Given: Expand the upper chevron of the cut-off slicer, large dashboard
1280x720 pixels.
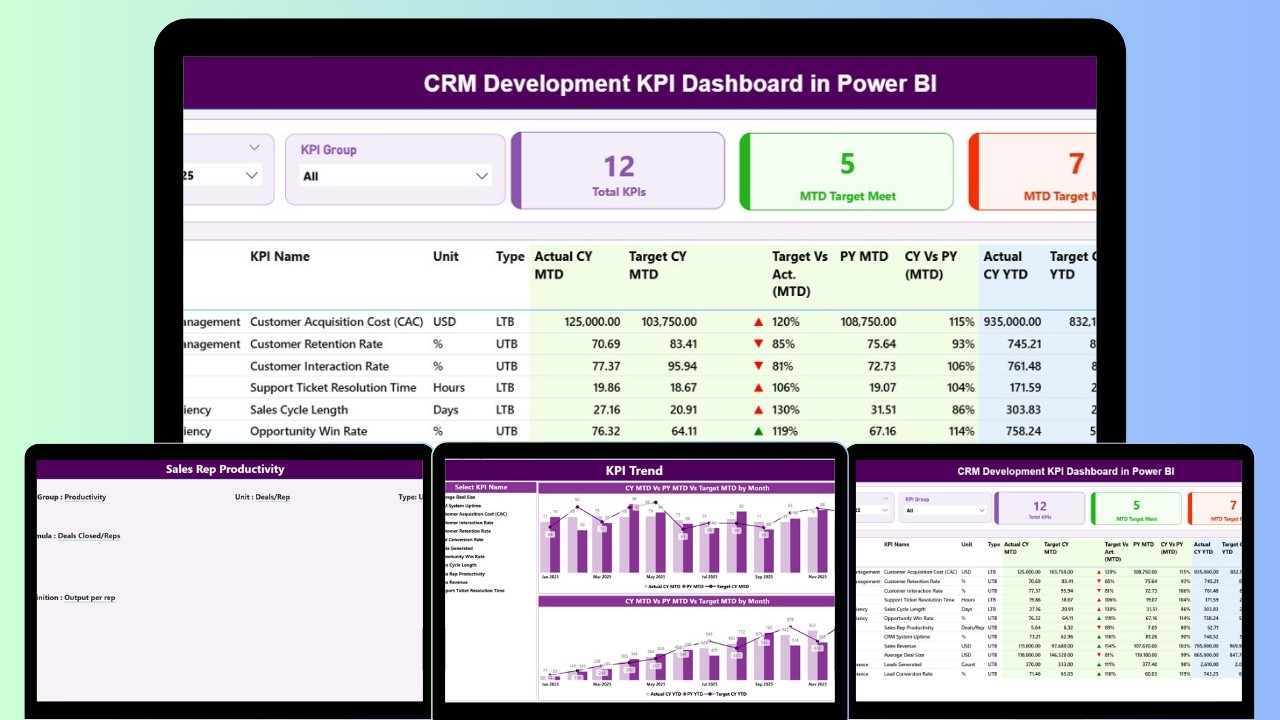Looking at the screenshot, I should coord(253,148).
